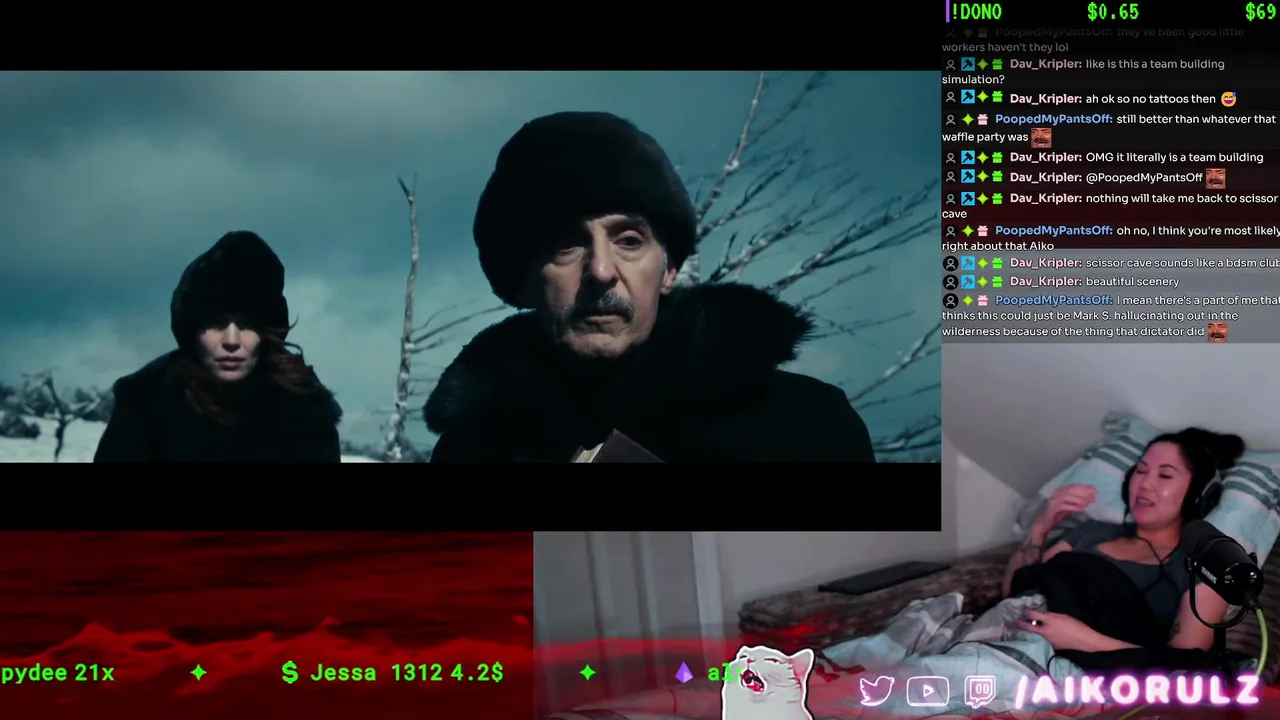Click 'pydee 21x' ticker text
This screenshot has height=720, width=1280.
coord(57,673)
